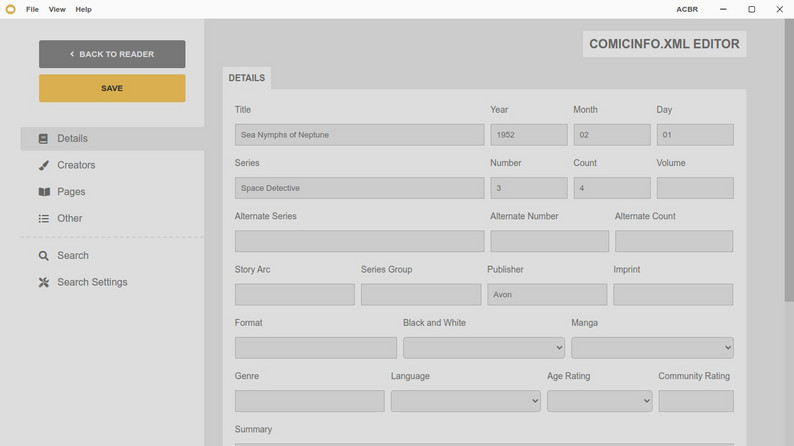
Task: Focus the Story Arc field
Action: coord(295,295)
